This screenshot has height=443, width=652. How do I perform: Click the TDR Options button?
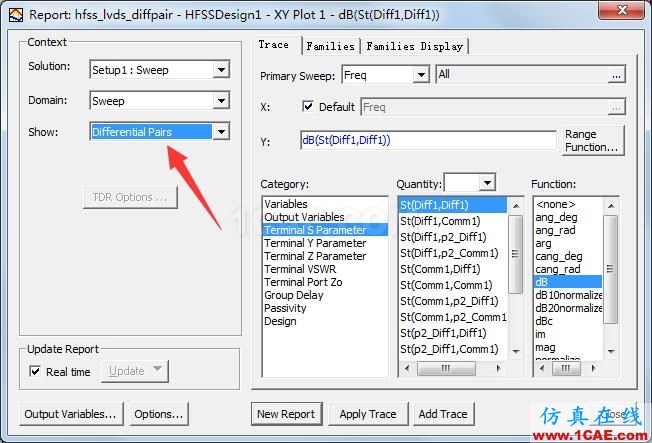pyautogui.click(x=130, y=197)
